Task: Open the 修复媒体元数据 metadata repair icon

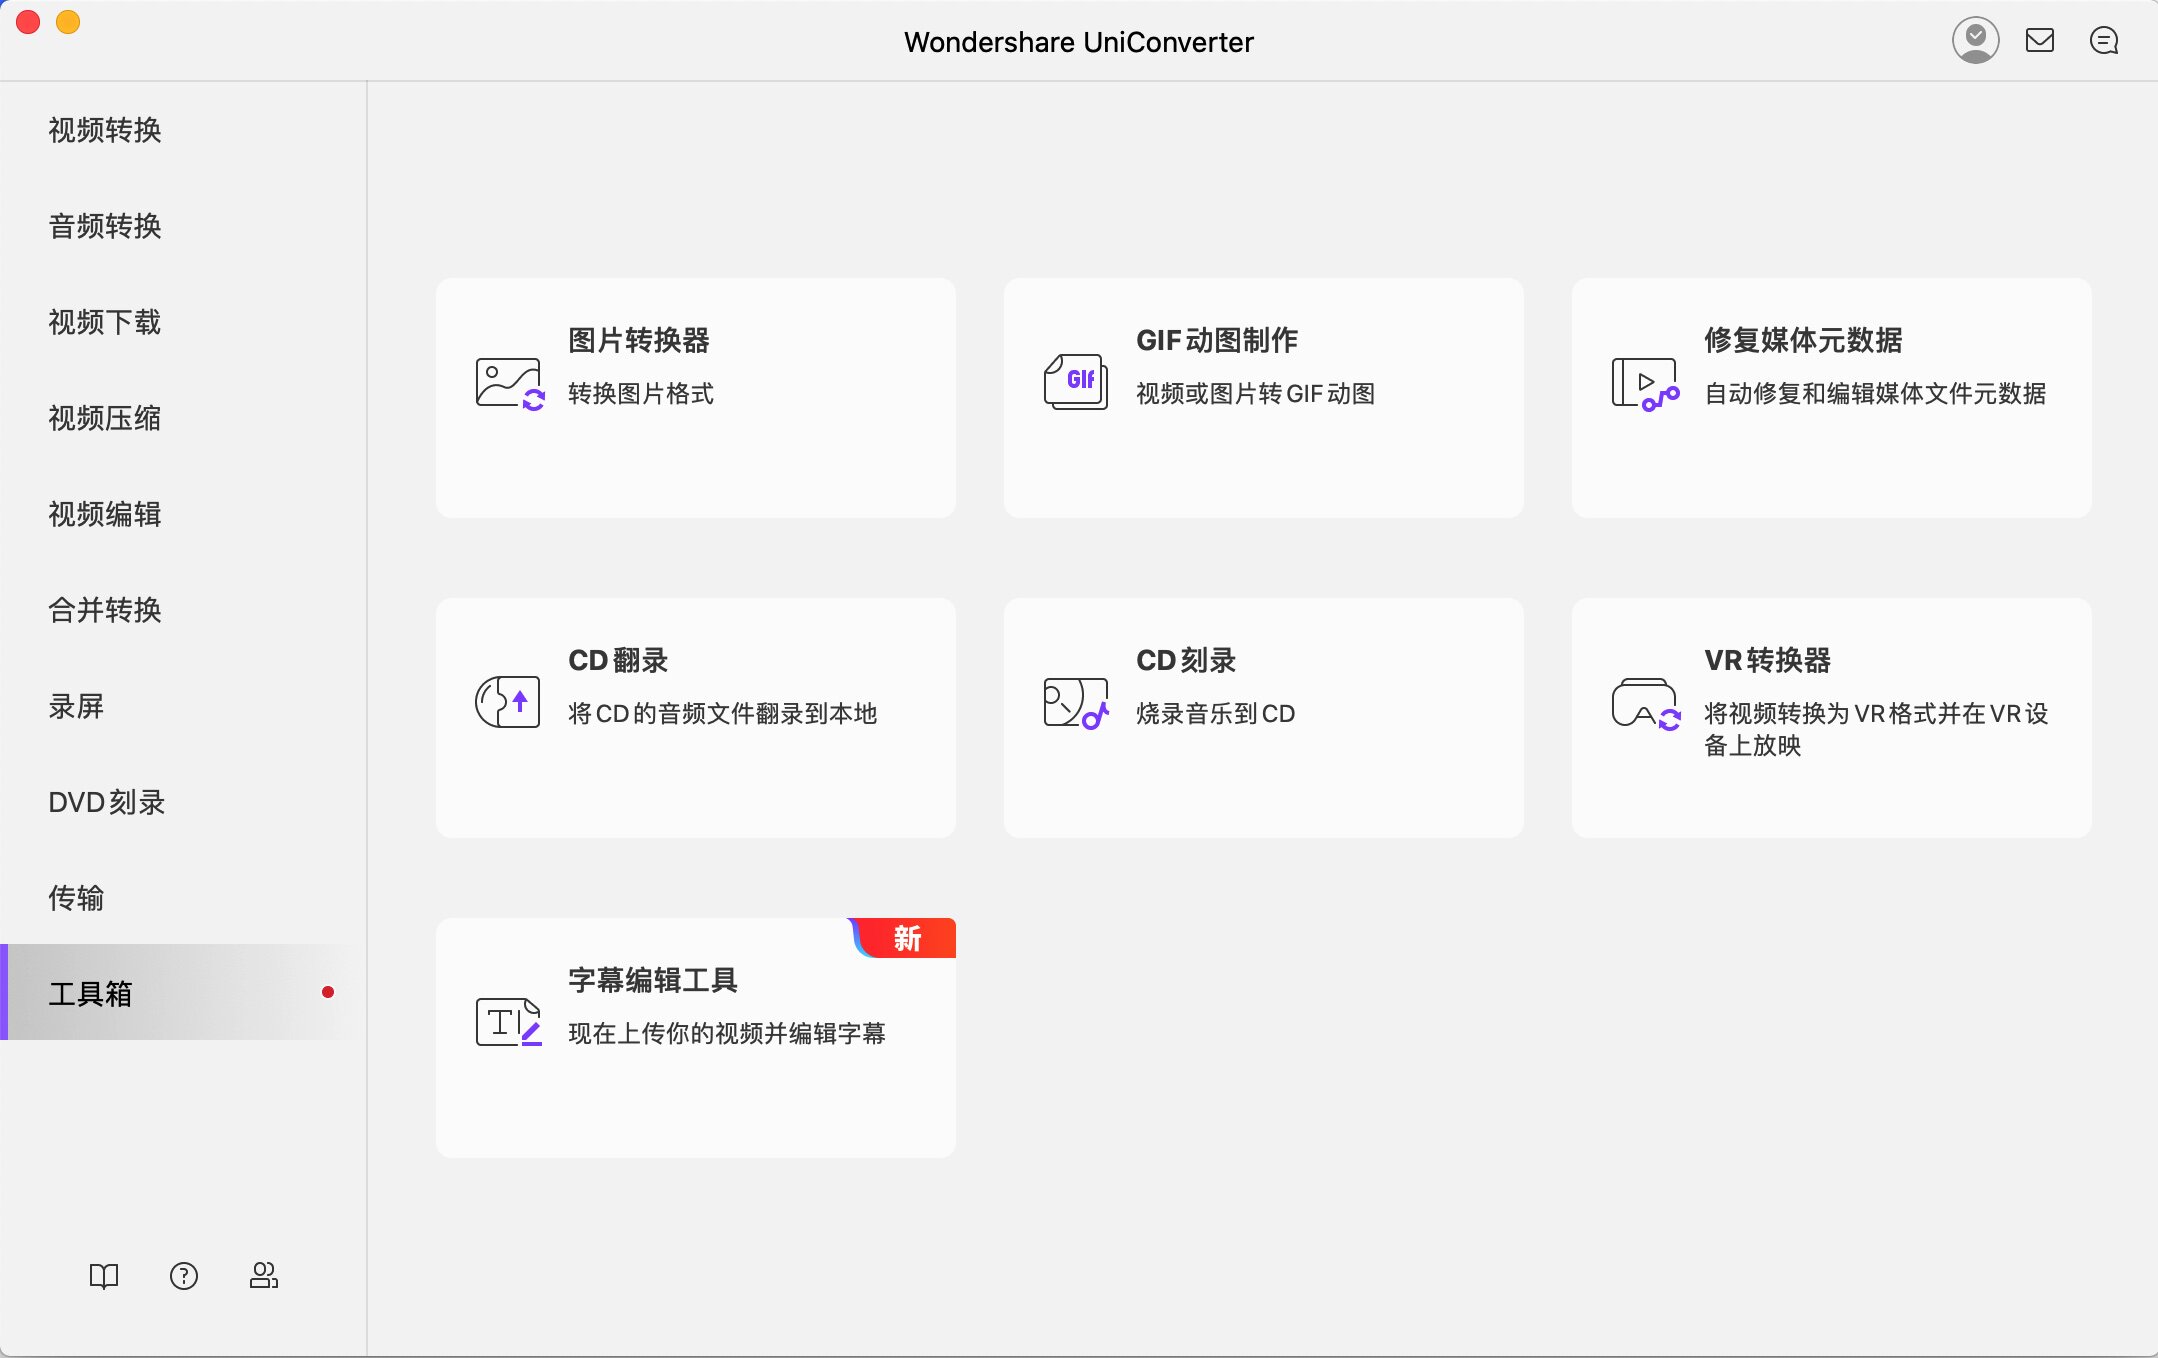Action: tap(1645, 383)
